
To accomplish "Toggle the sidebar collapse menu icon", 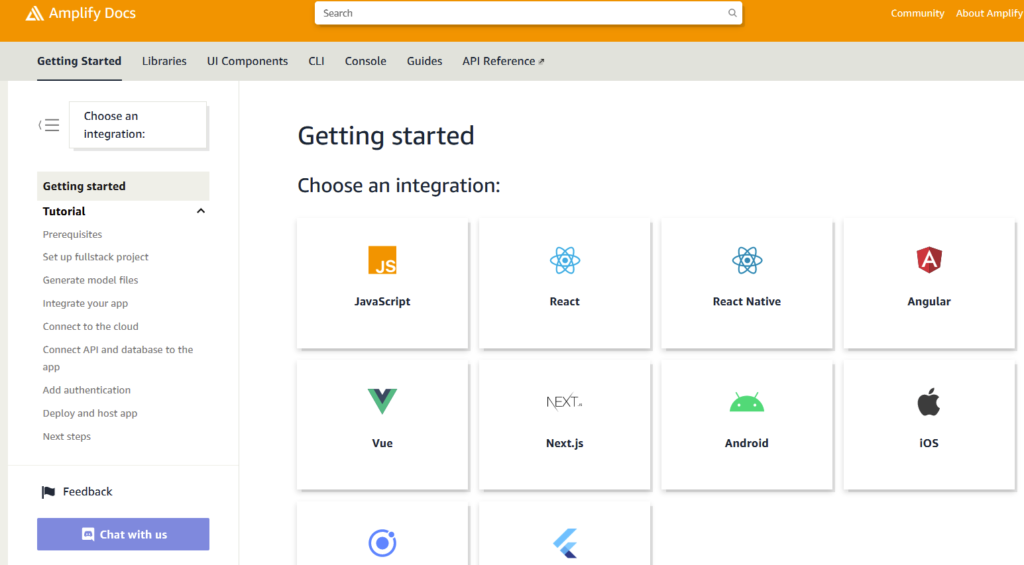I will click(x=49, y=125).
